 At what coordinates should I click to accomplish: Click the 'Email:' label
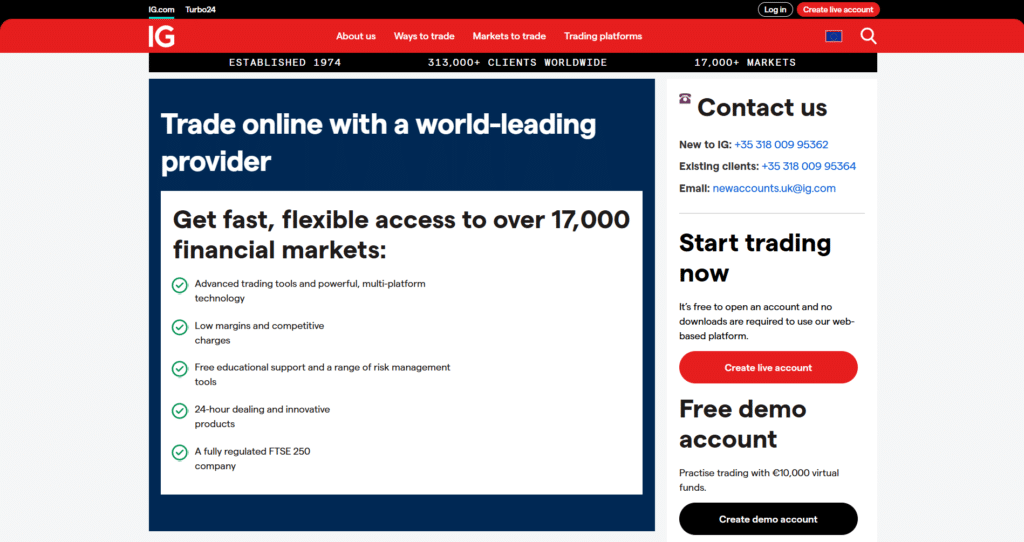coord(694,188)
